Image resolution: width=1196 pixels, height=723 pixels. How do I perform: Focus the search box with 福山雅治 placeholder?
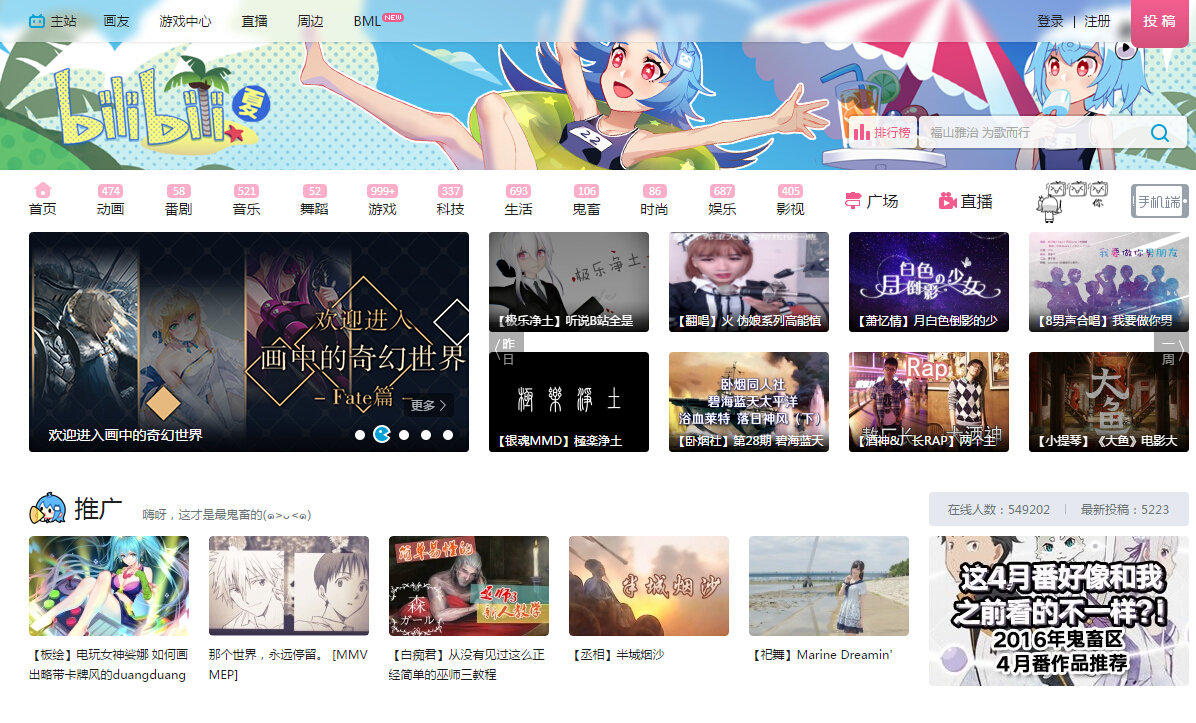click(1030, 133)
